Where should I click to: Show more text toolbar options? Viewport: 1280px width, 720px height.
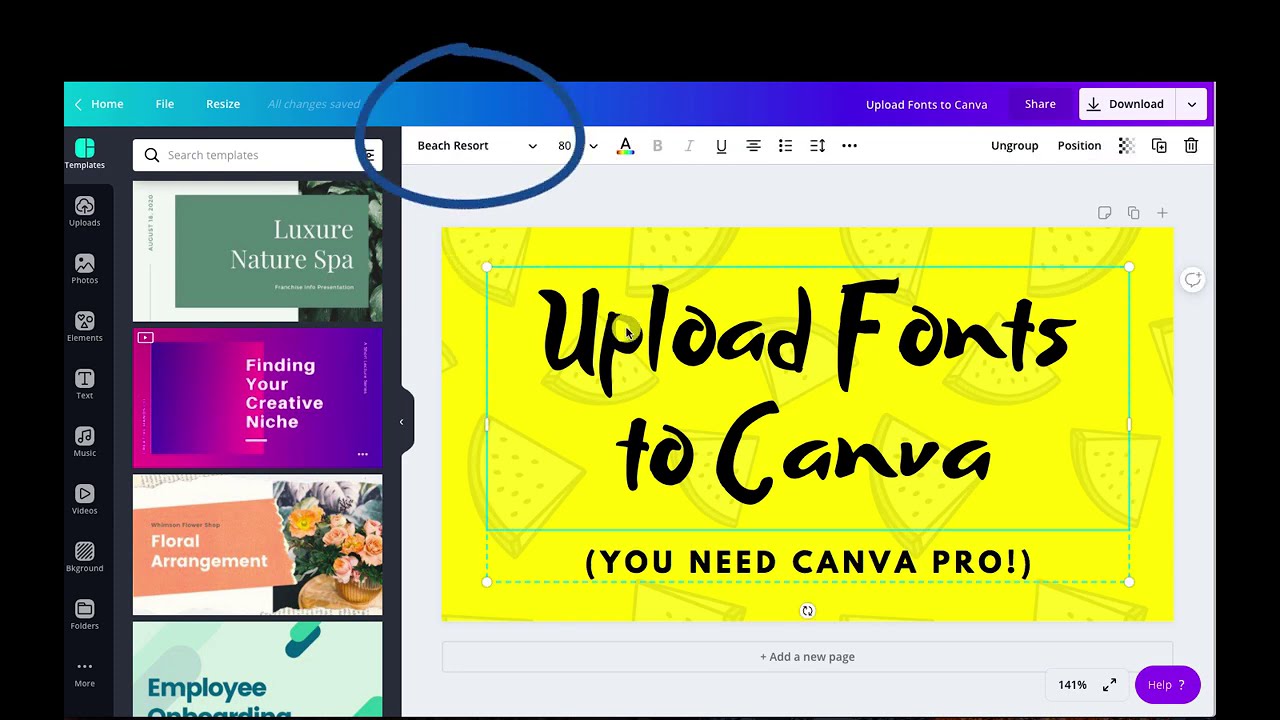coord(849,146)
